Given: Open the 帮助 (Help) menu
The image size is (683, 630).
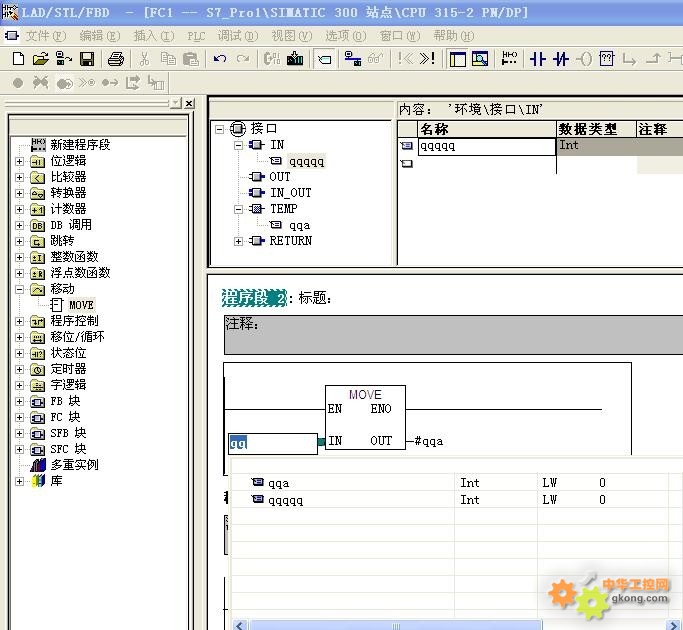Looking at the screenshot, I should (453, 36).
